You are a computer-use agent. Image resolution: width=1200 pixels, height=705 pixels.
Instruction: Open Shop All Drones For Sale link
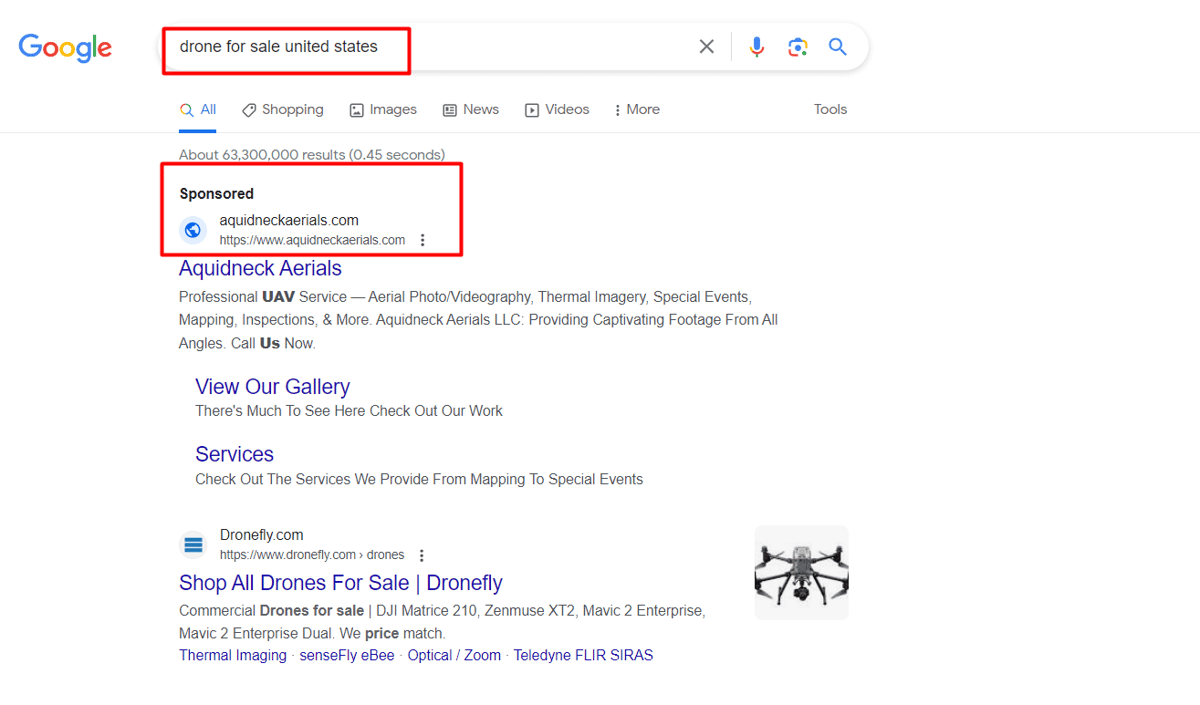point(340,583)
